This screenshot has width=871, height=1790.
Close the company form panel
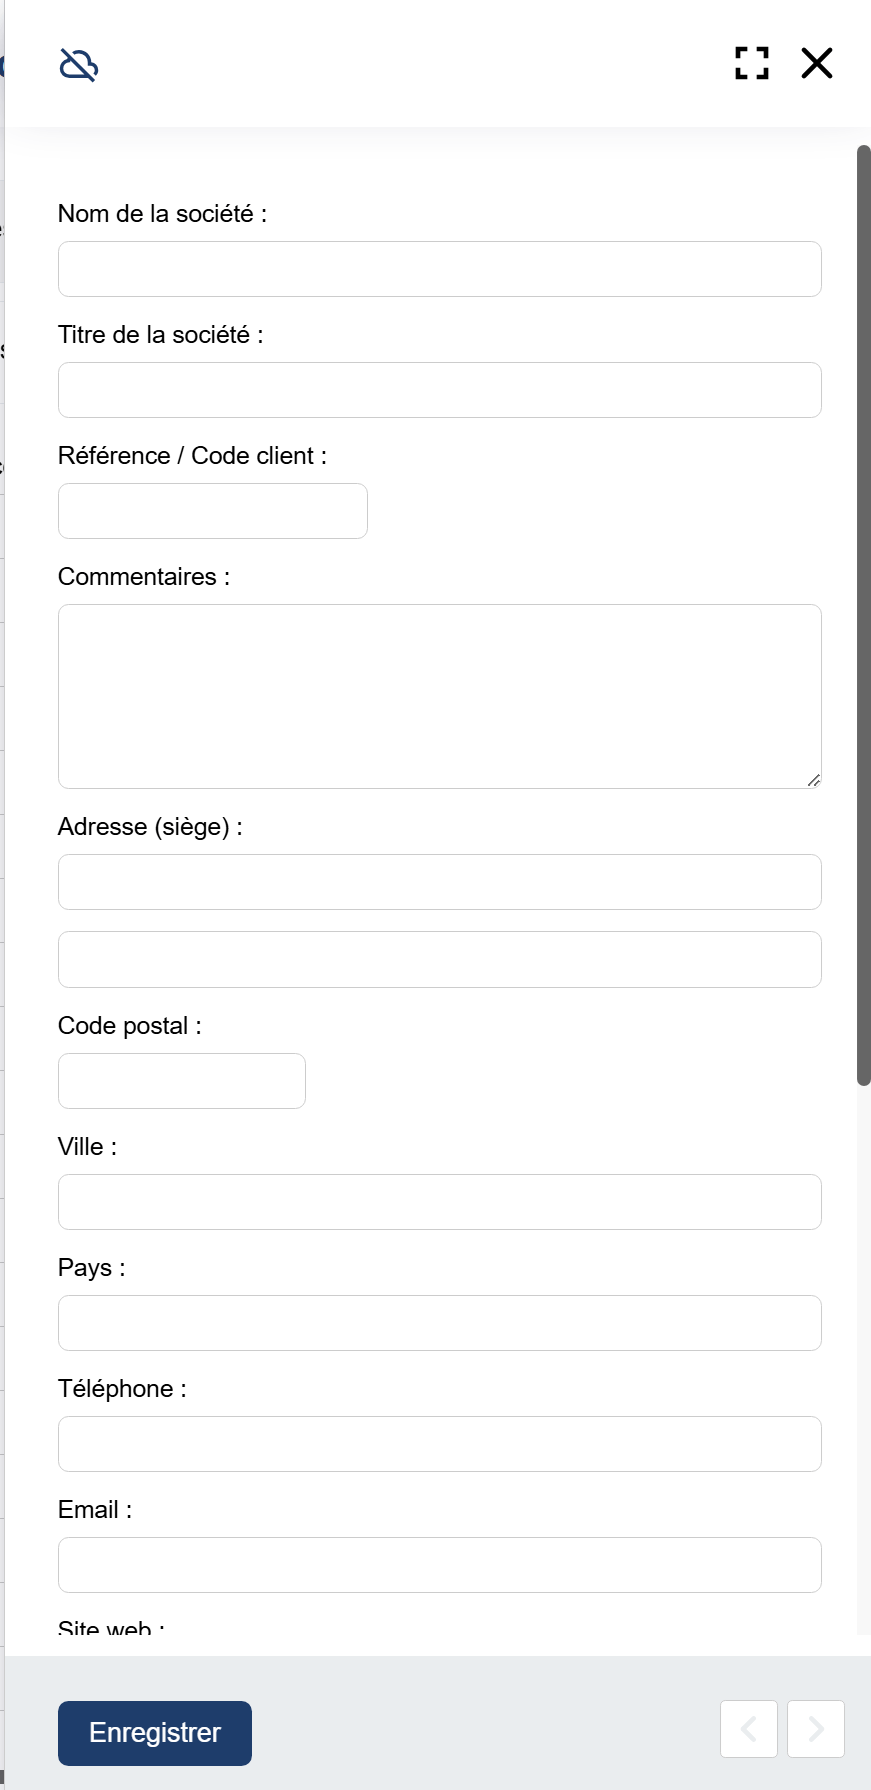point(817,63)
